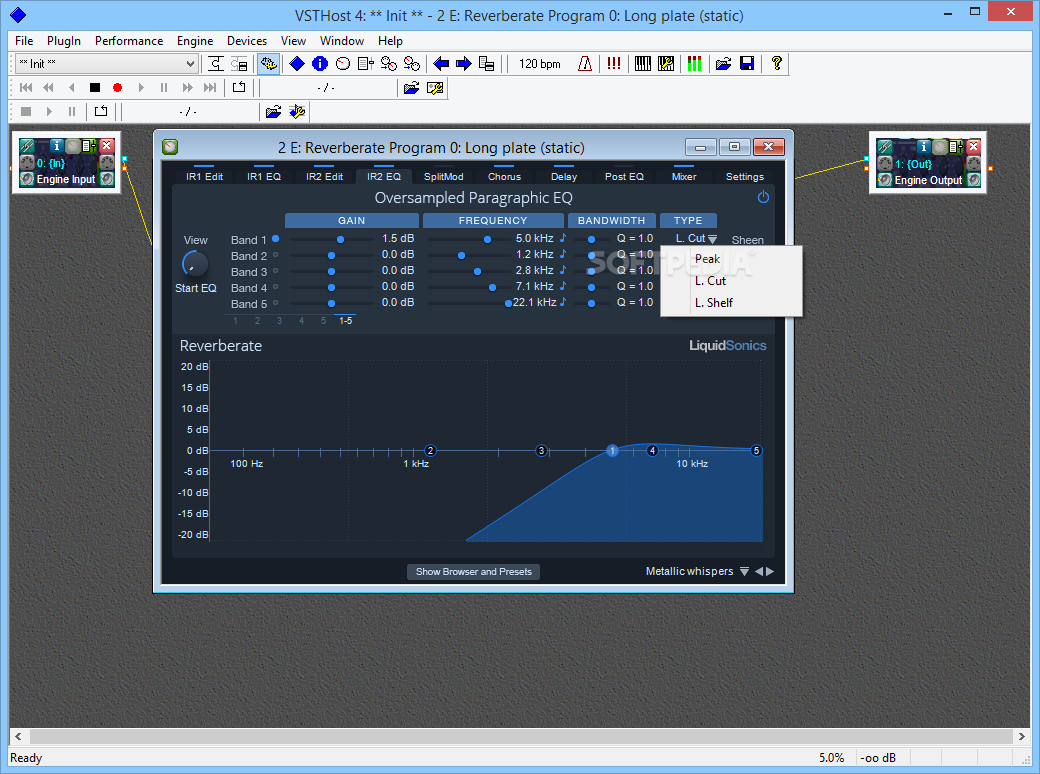Screen dimensions: 1040x774
Task: Enable Band 3 with its dot
Action: coord(275,271)
